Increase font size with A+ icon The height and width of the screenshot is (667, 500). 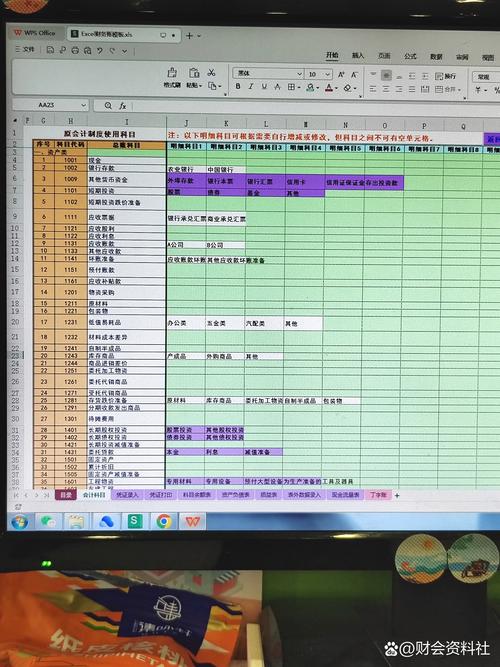click(341, 74)
